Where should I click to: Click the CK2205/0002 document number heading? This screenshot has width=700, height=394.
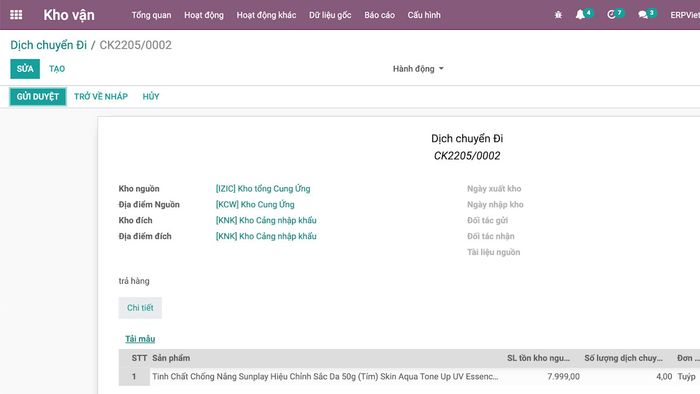coord(467,156)
